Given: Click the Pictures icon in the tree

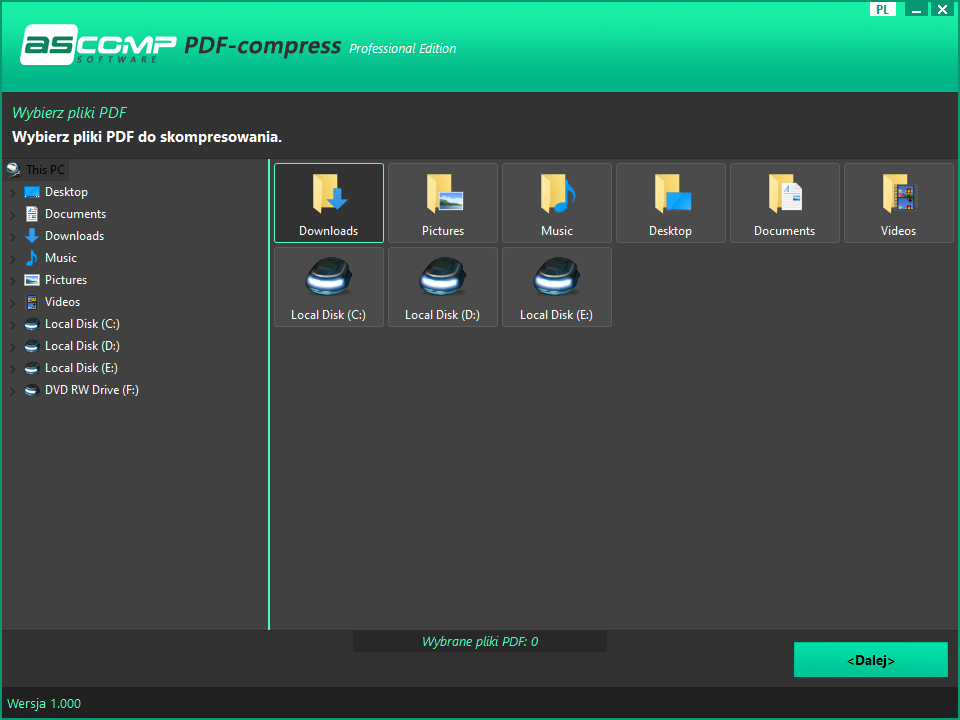Looking at the screenshot, I should click(32, 280).
